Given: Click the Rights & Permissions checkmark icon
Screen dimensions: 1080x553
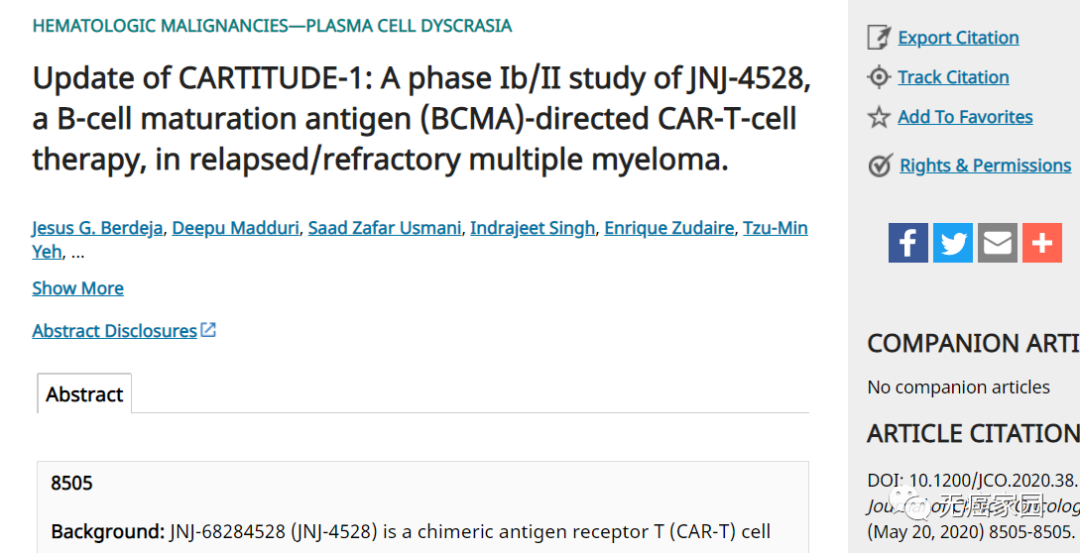Looking at the screenshot, I should click(879, 166).
